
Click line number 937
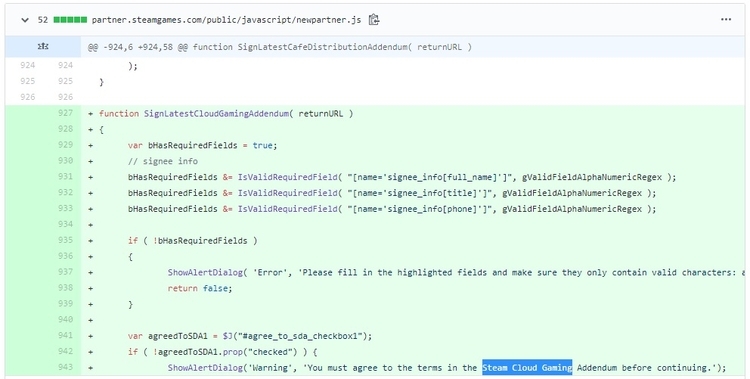(66, 272)
